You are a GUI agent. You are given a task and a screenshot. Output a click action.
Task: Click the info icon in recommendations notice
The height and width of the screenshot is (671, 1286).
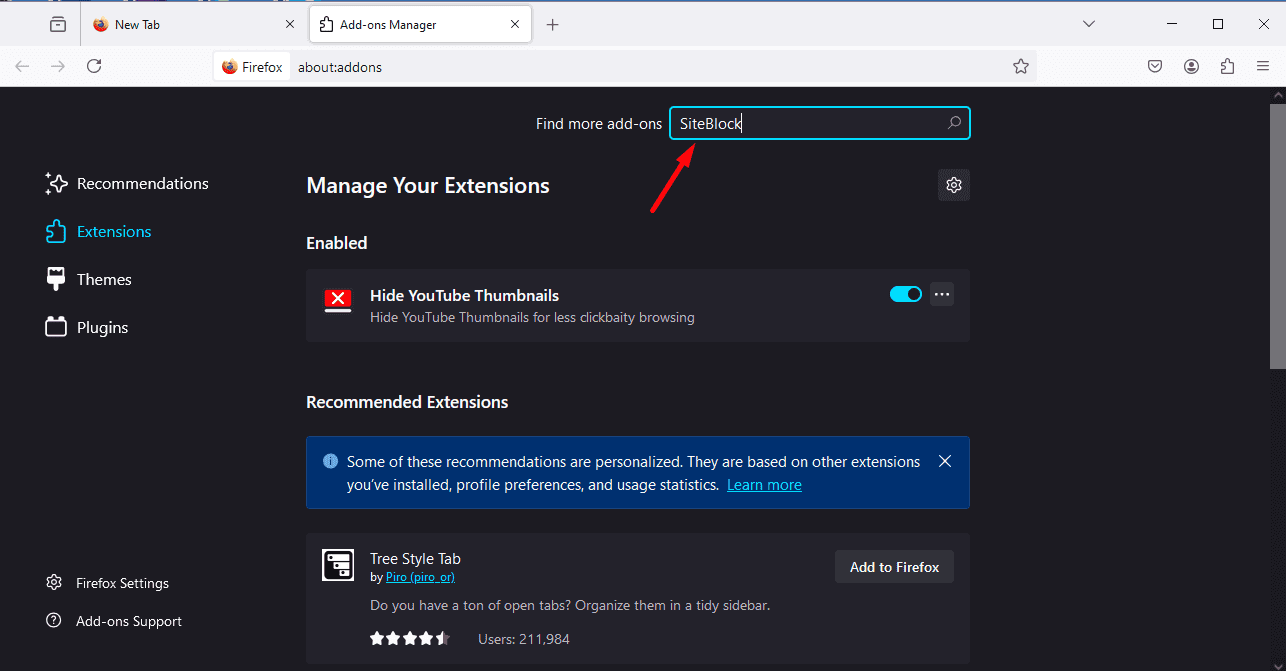click(x=330, y=461)
